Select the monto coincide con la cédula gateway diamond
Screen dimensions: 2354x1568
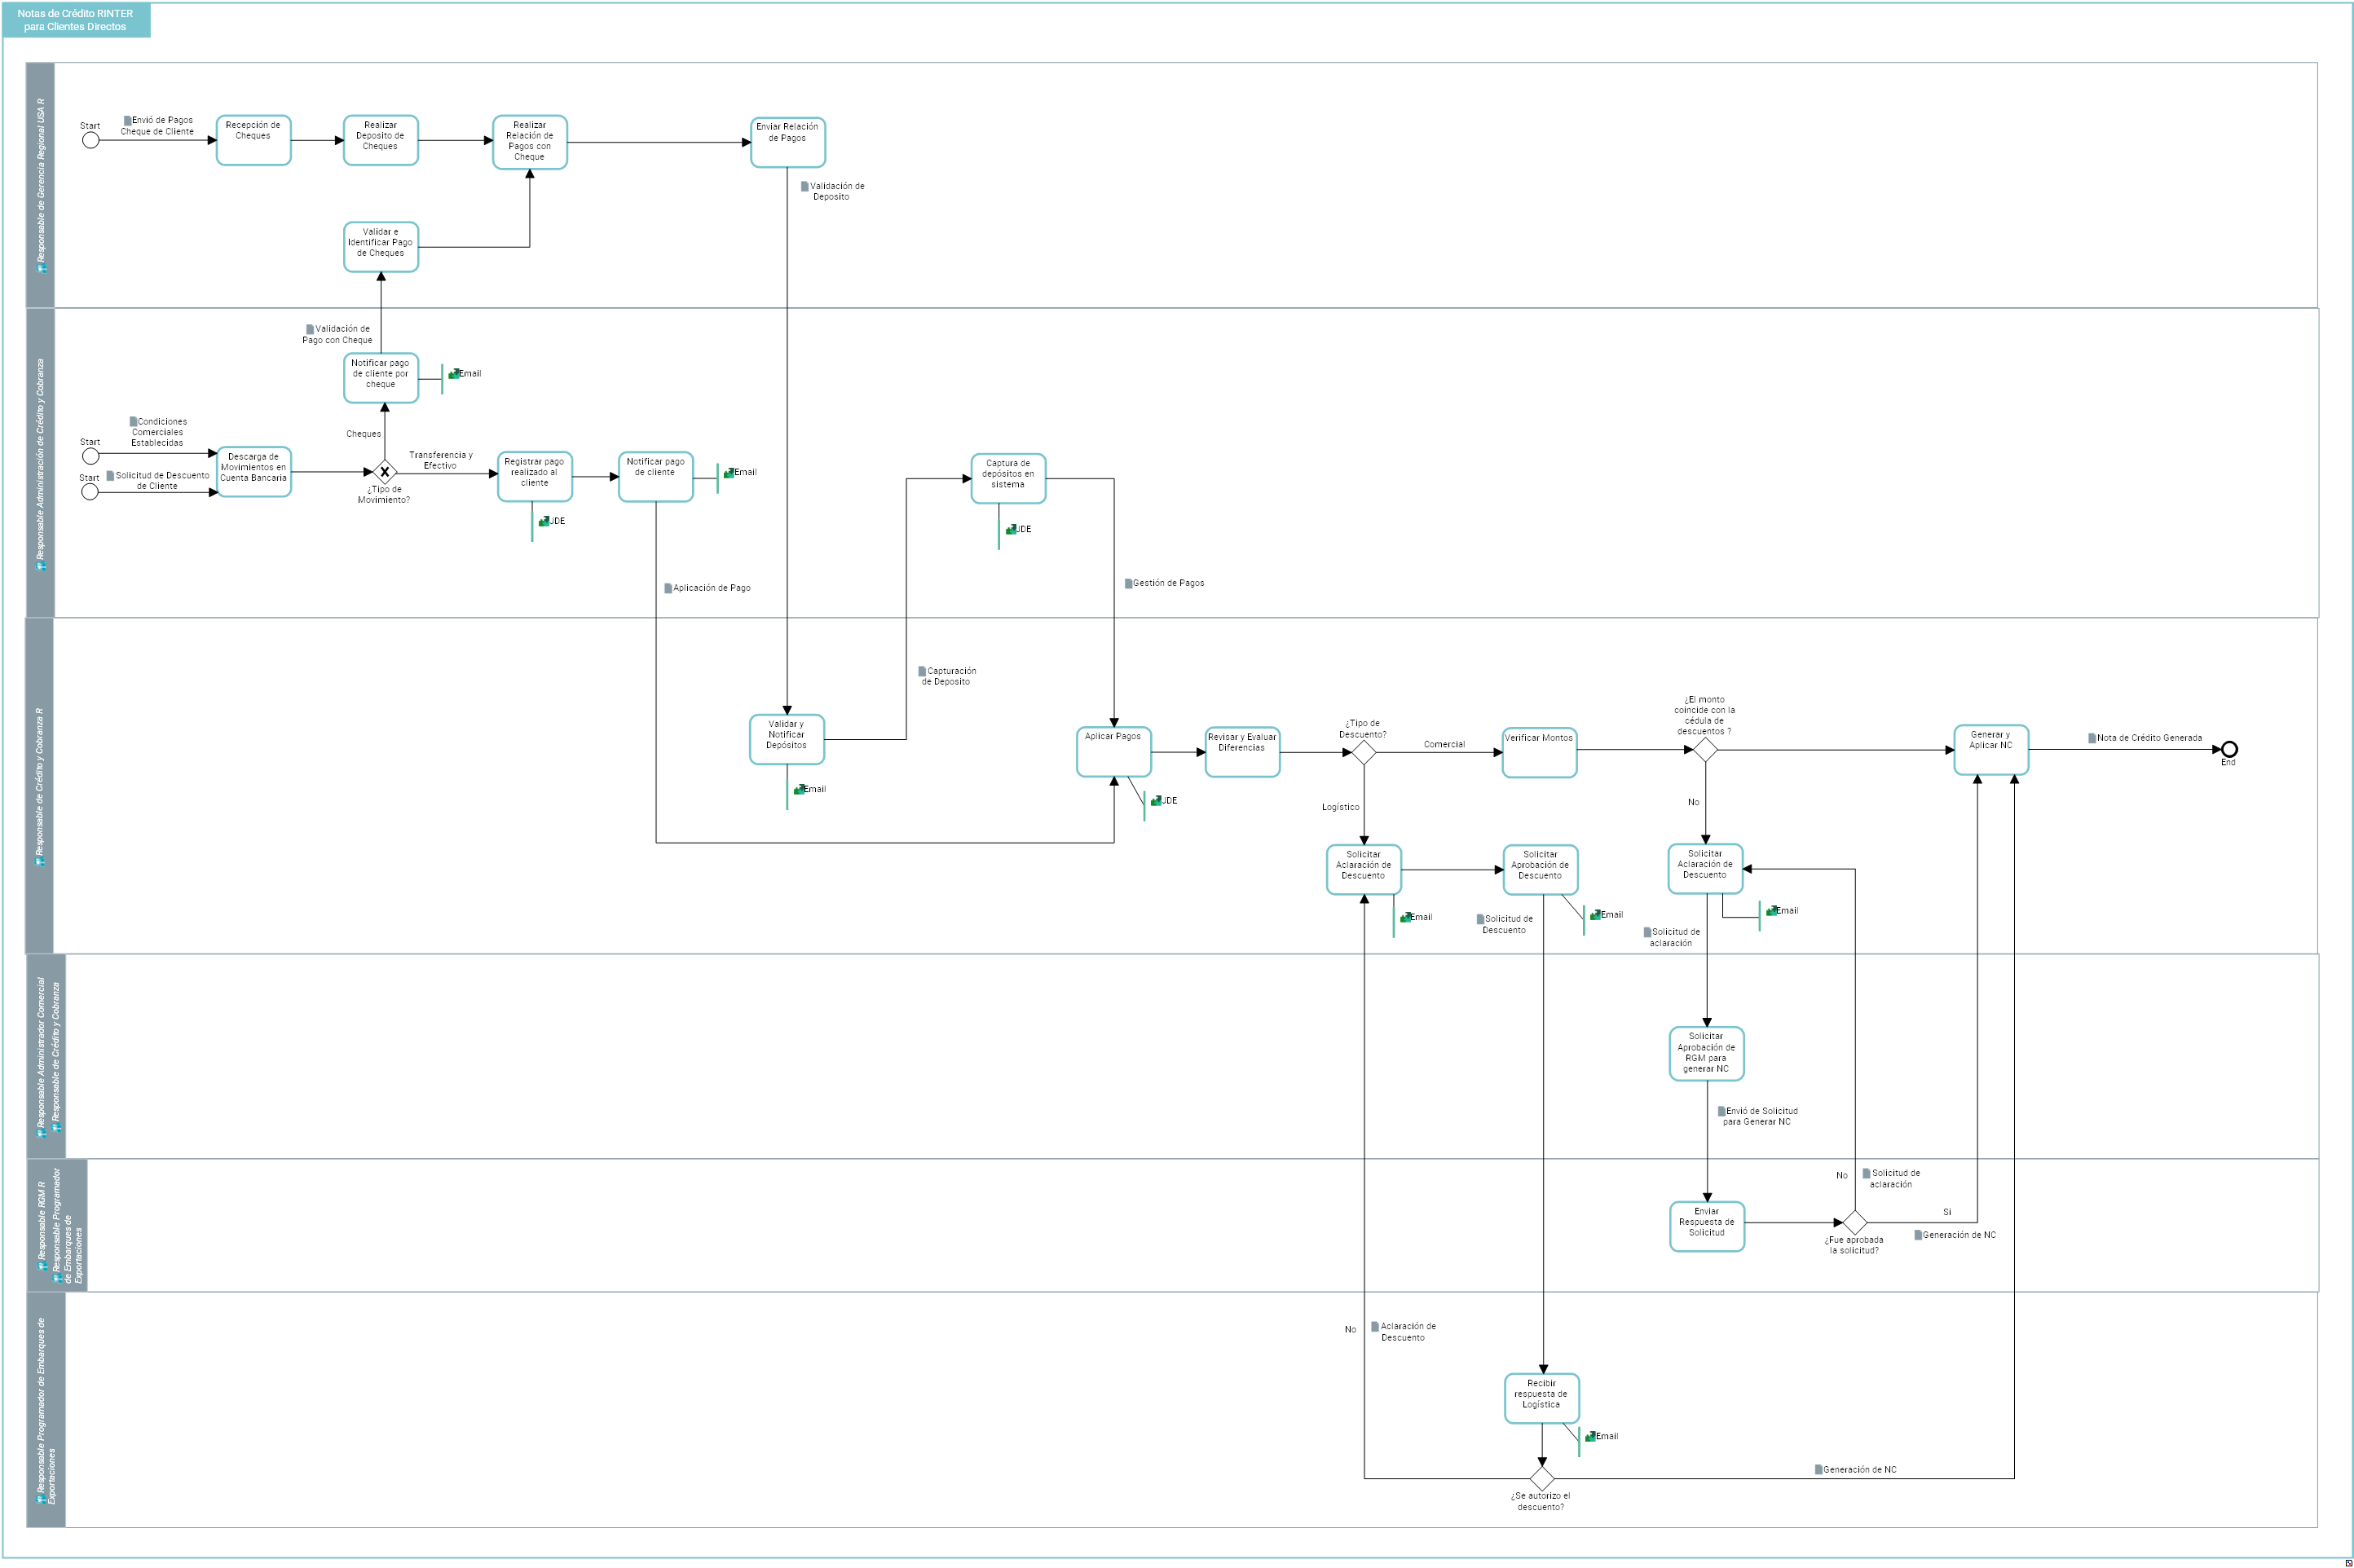pos(1705,750)
